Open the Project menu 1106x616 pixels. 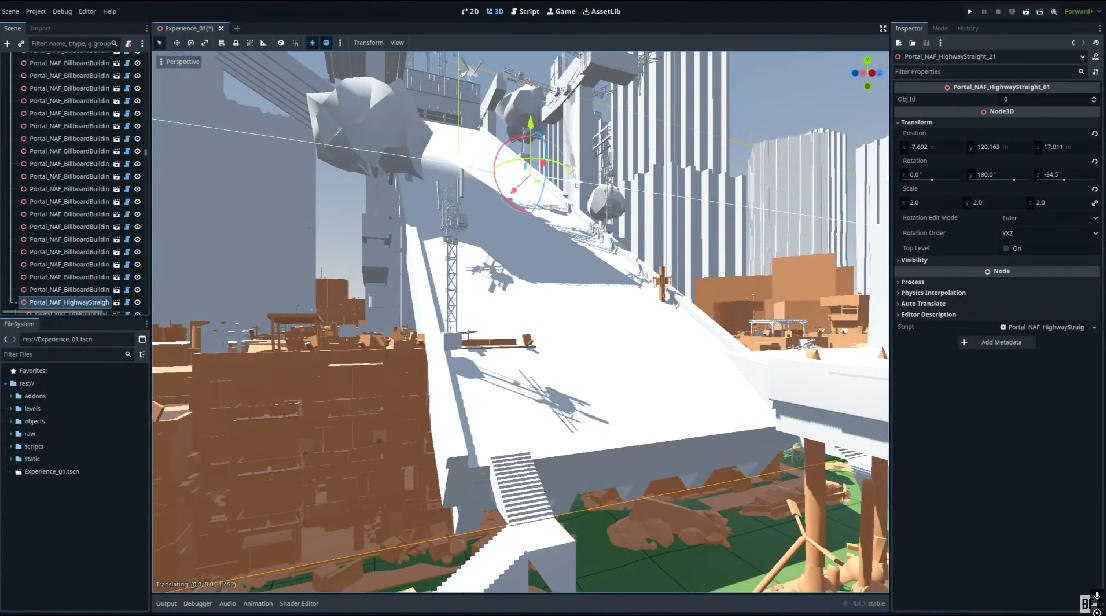(36, 11)
